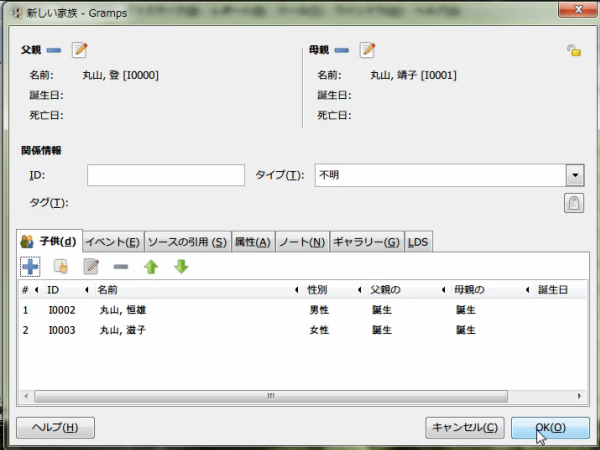Edit the mother's record with pencil icon

(367, 50)
